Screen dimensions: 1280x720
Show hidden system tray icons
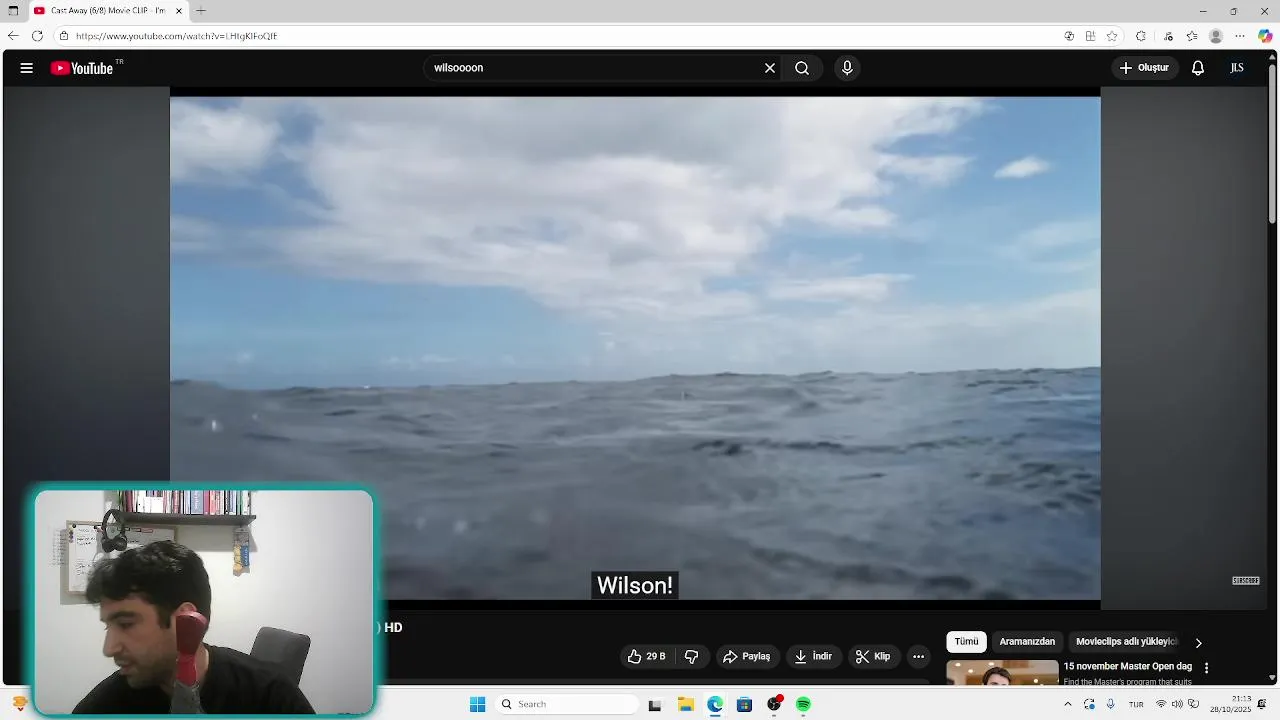click(x=1067, y=704)
